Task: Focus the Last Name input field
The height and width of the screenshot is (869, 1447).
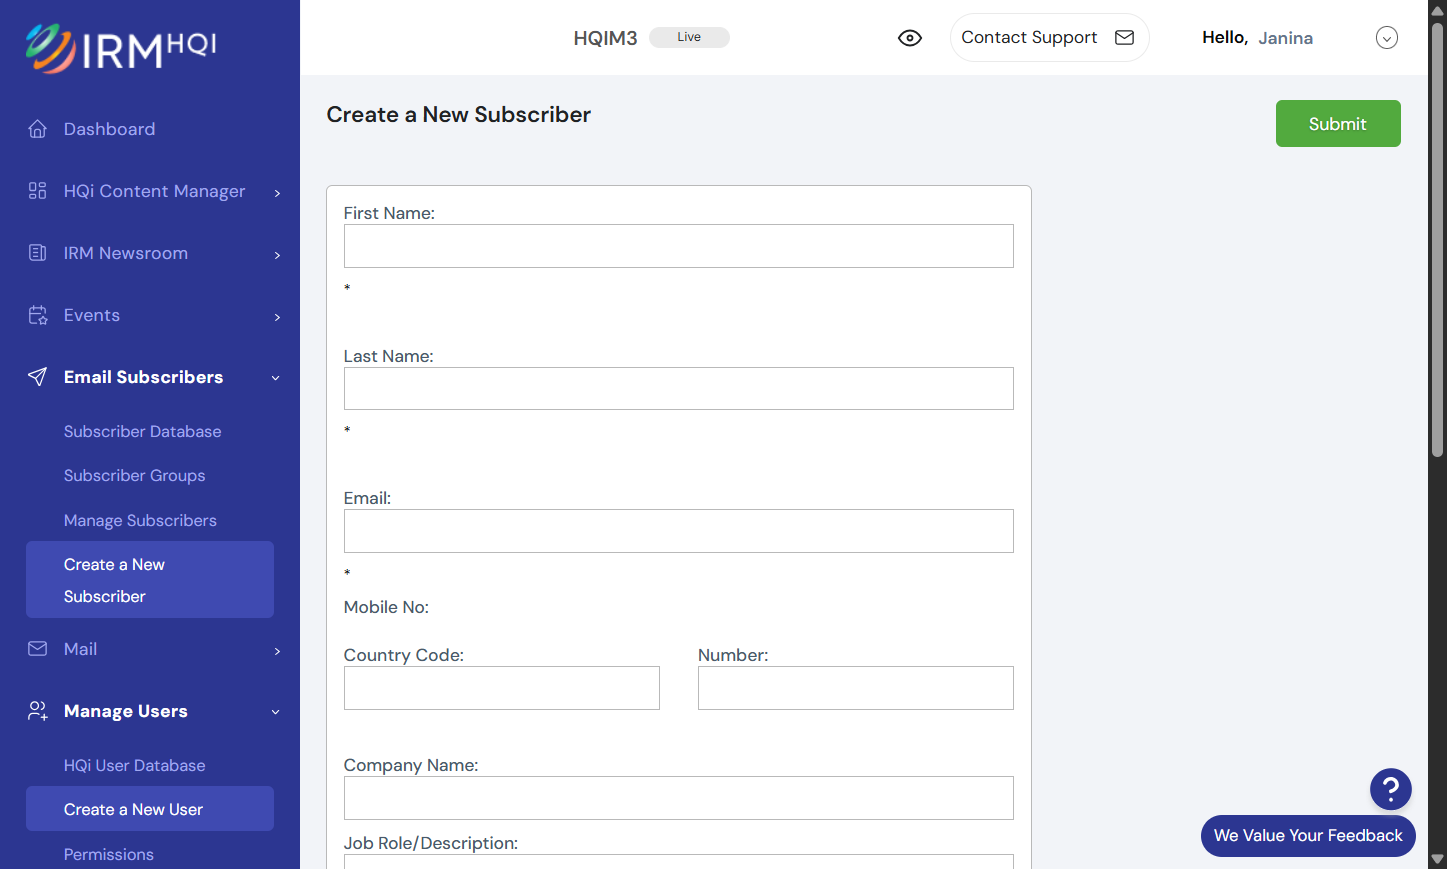Action: click(x=679, y=388)
